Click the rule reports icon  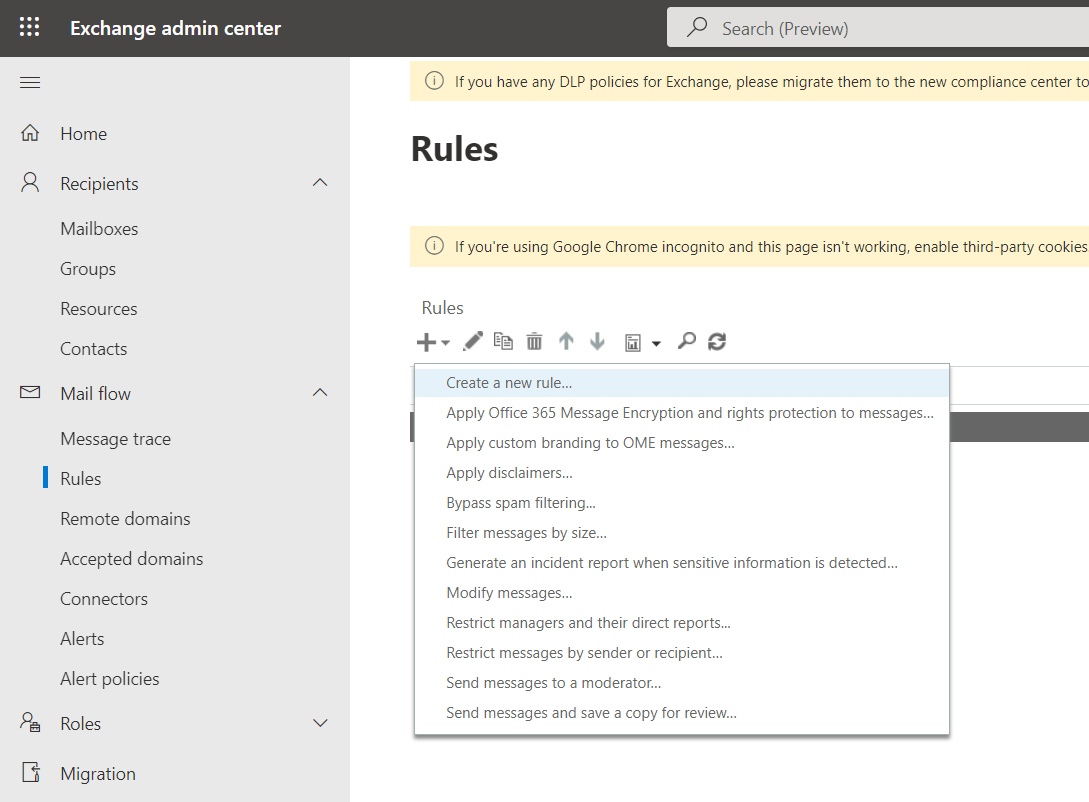coord(636,341)
